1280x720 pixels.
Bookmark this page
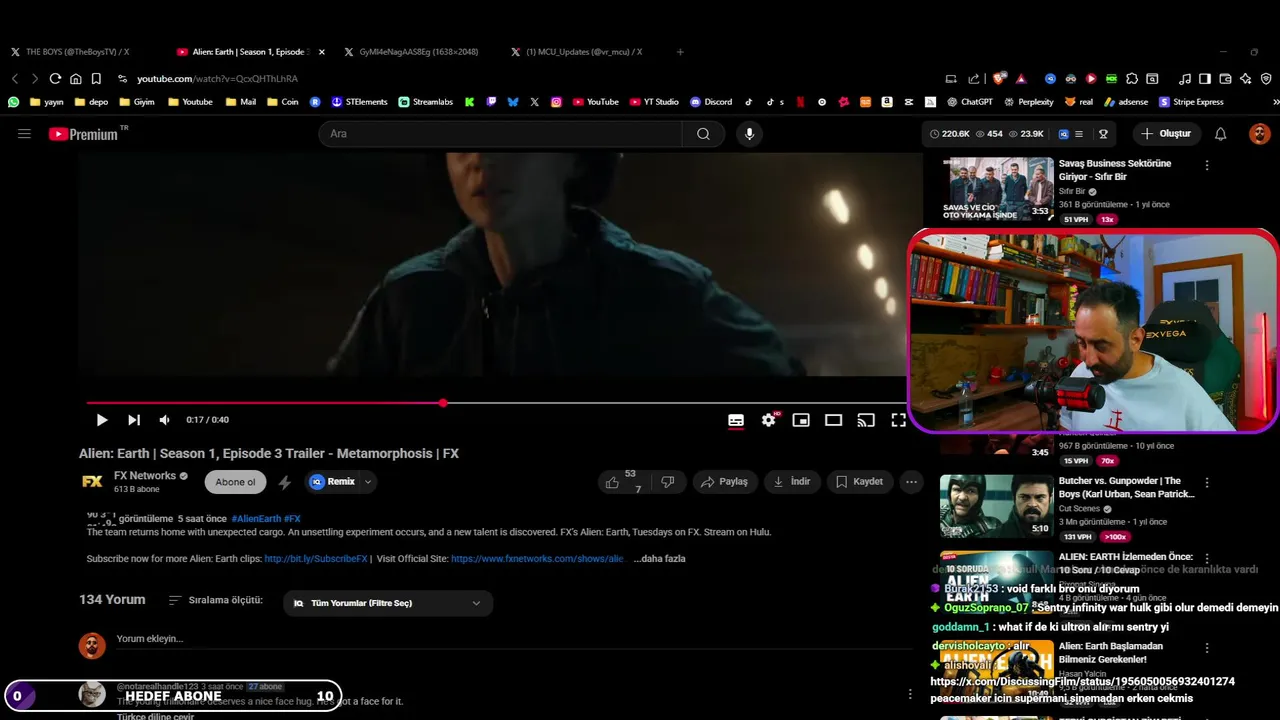[x=96, y=78]
